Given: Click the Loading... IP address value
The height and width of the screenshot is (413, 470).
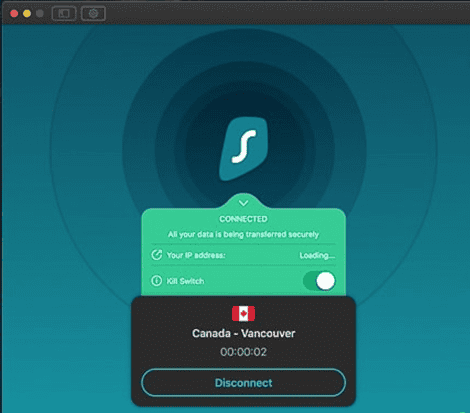Looking at the screenshot, I should coord(317,255).
